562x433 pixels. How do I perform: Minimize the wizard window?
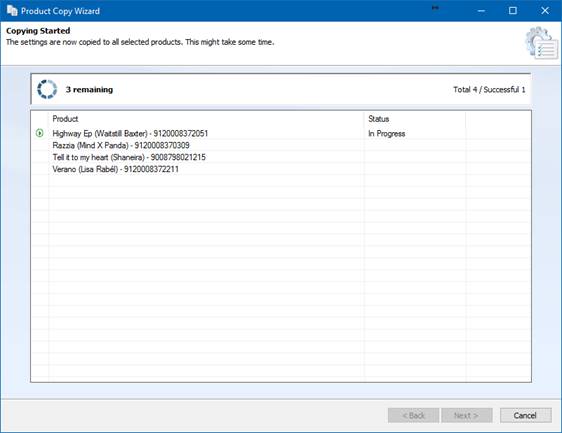481,11
